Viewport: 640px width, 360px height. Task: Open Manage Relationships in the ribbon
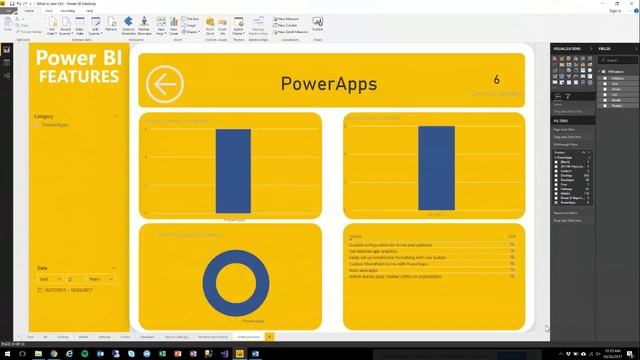point(258,26)
